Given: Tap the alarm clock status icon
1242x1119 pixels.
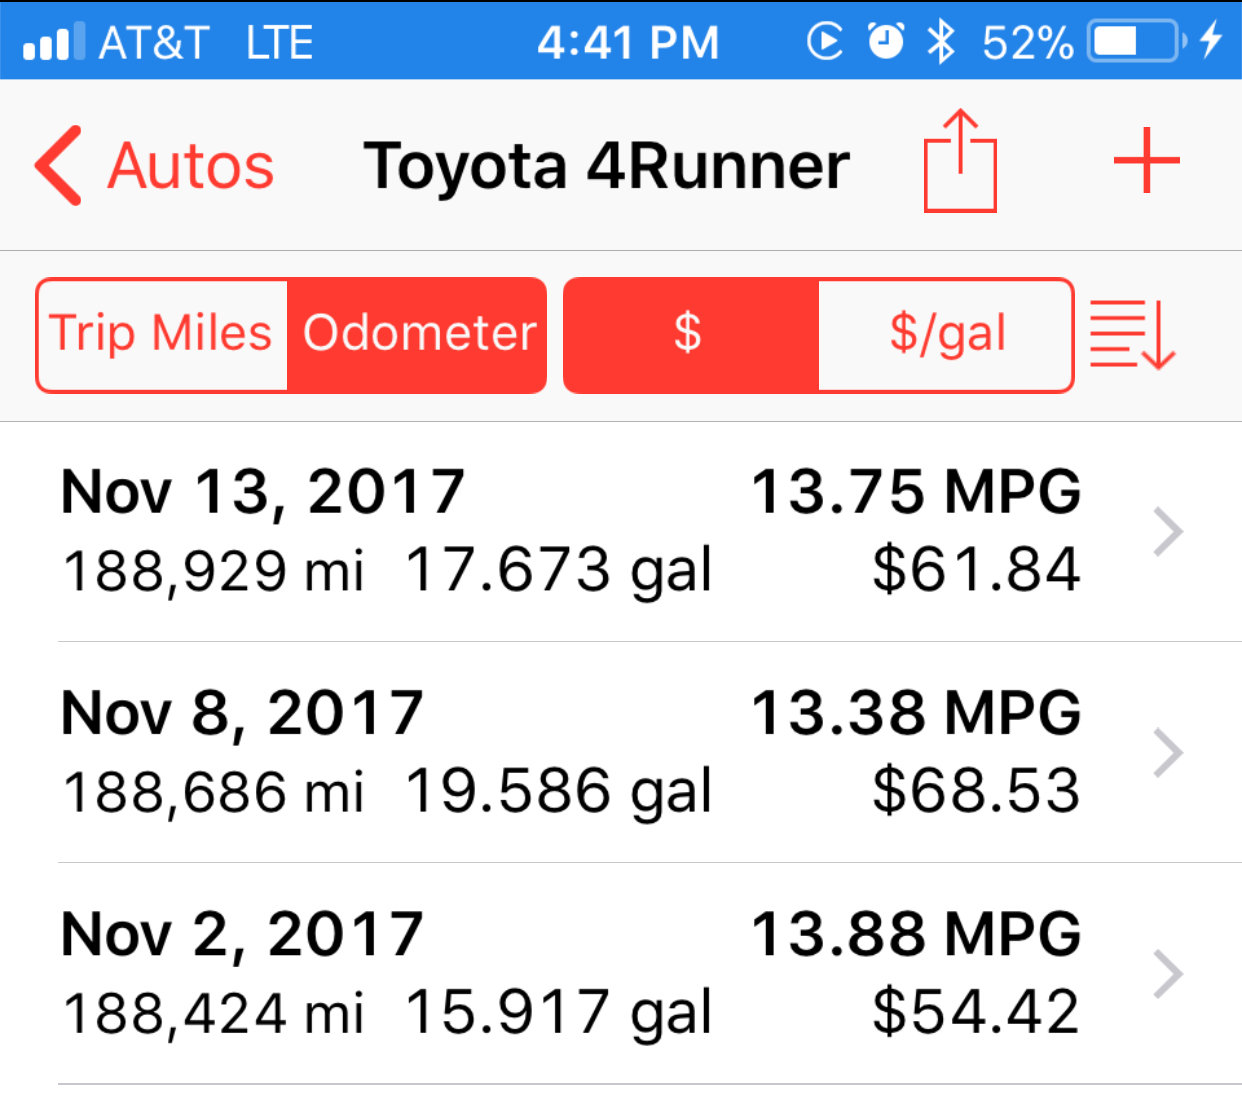Looking at the screenshot, I should tap(885, 41).
